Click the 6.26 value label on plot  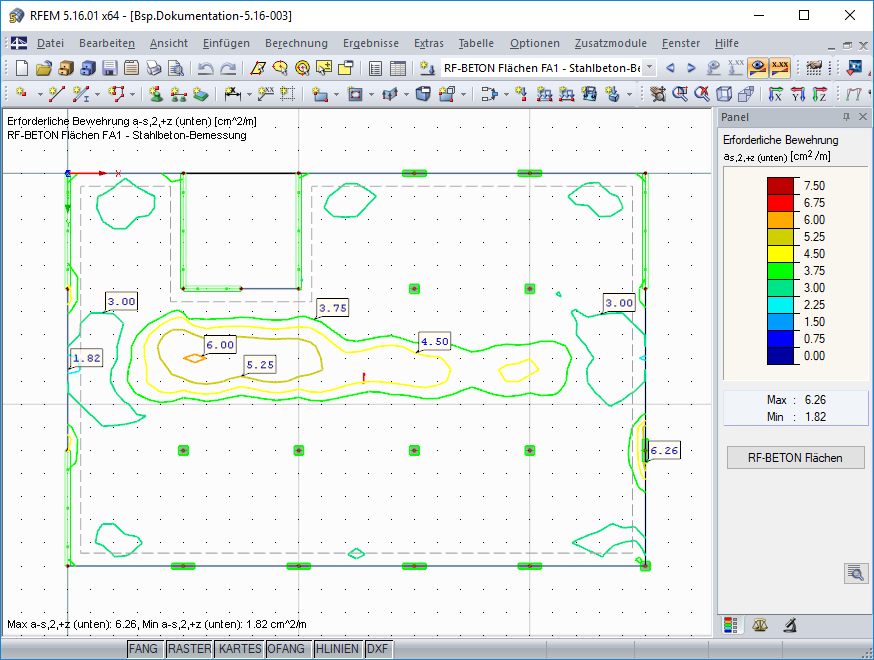click(x=664, y=450)
